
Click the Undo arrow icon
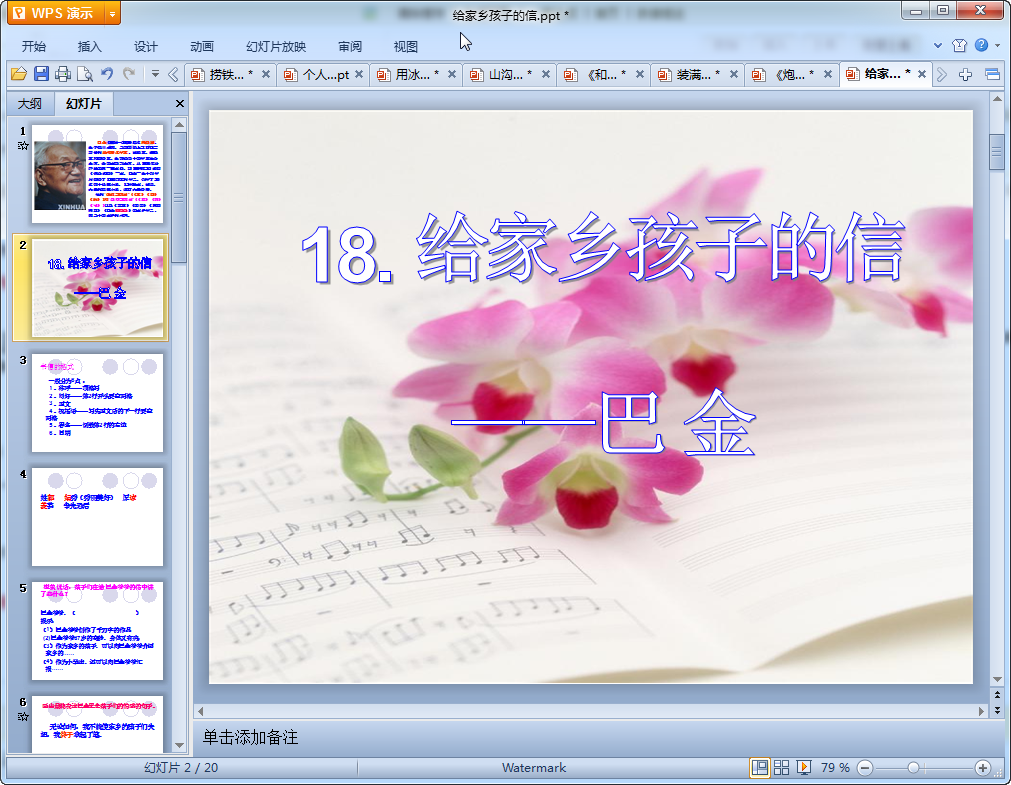pyautogui.click(x=107, y=74)
